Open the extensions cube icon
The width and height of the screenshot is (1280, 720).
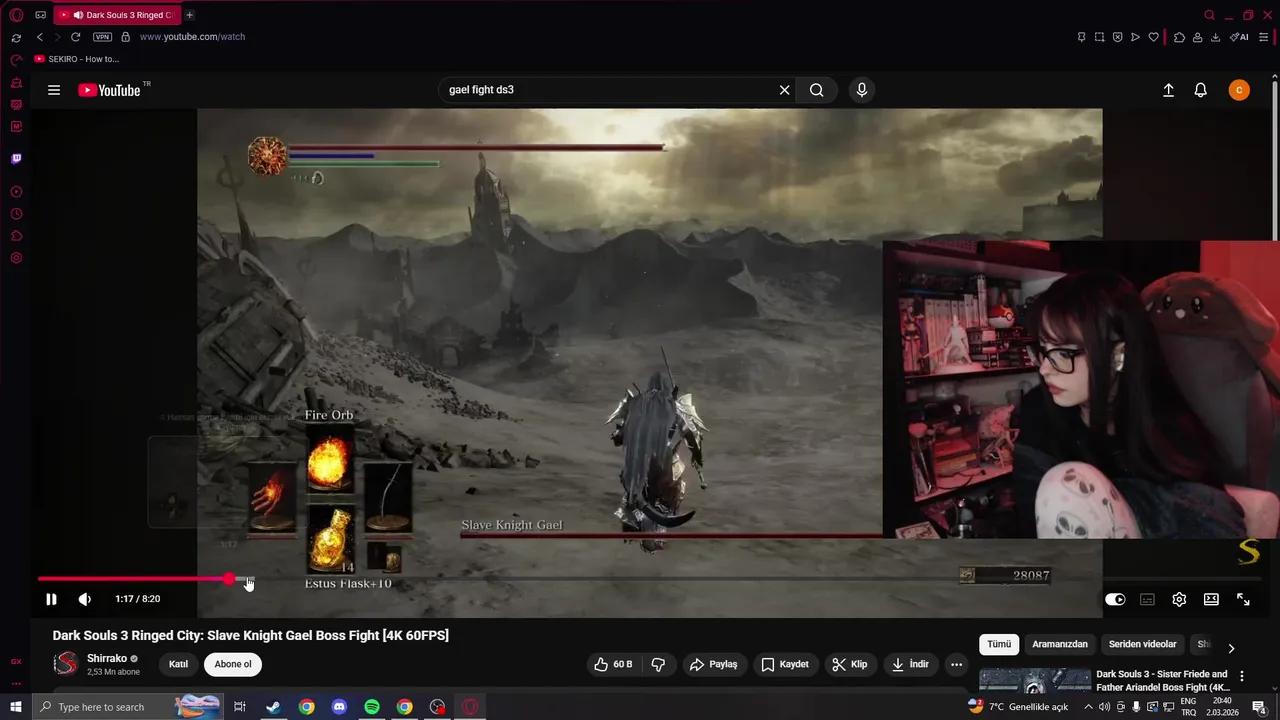(1179, 37)
